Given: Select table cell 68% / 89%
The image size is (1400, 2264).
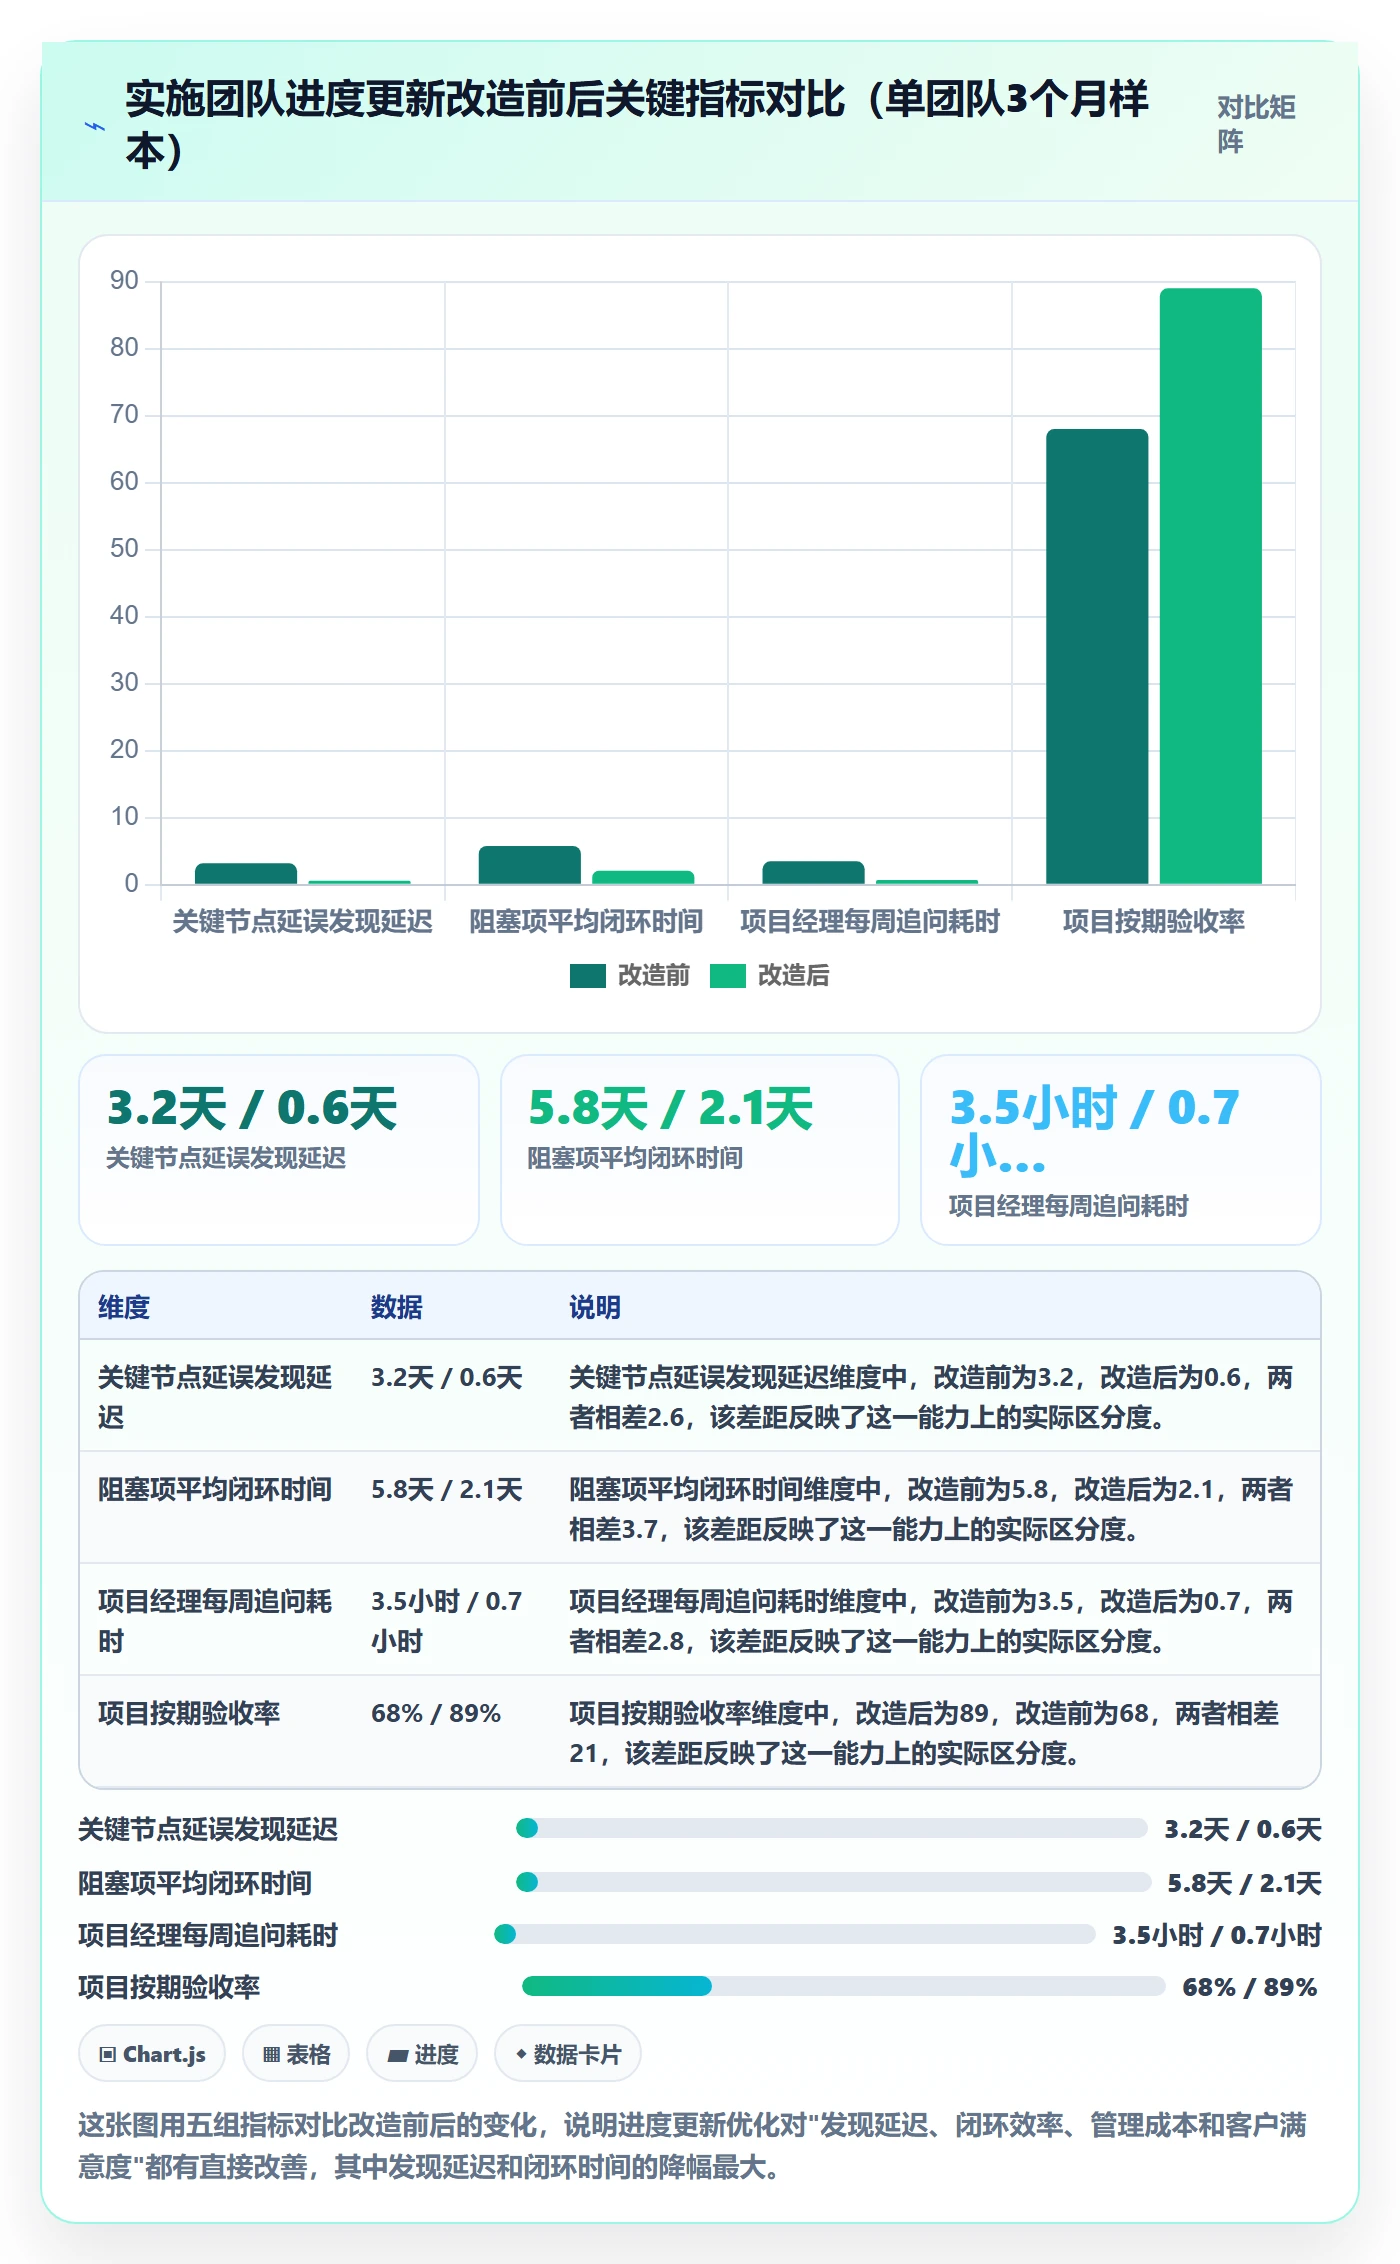Looking at the screenshot, I should coord(436,1713).
